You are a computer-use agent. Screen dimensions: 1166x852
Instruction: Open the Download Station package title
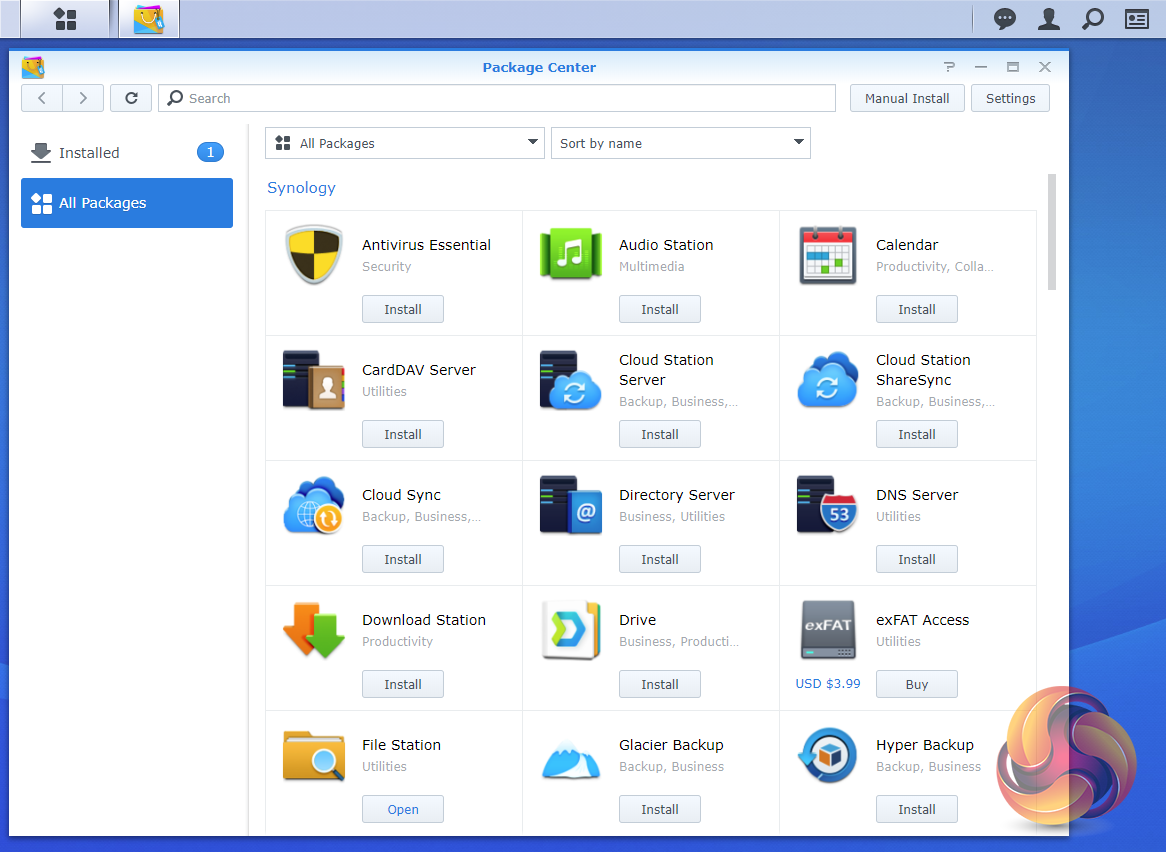pos(424,620)
